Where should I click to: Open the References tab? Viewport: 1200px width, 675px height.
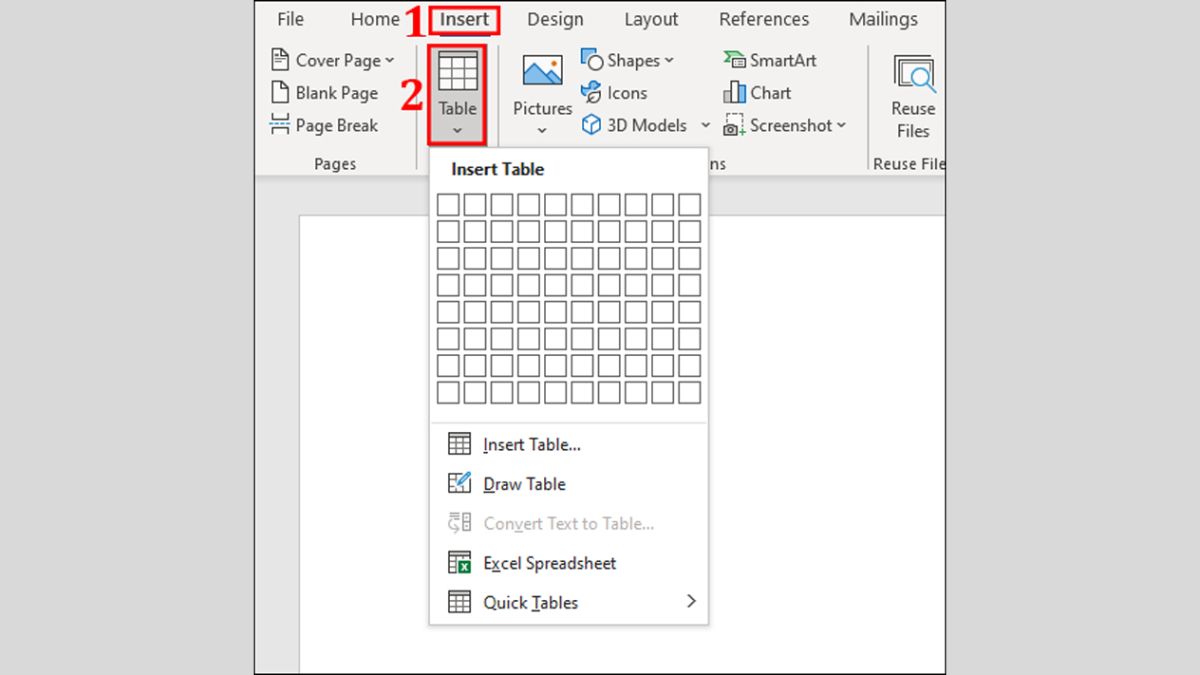(765, 19)
